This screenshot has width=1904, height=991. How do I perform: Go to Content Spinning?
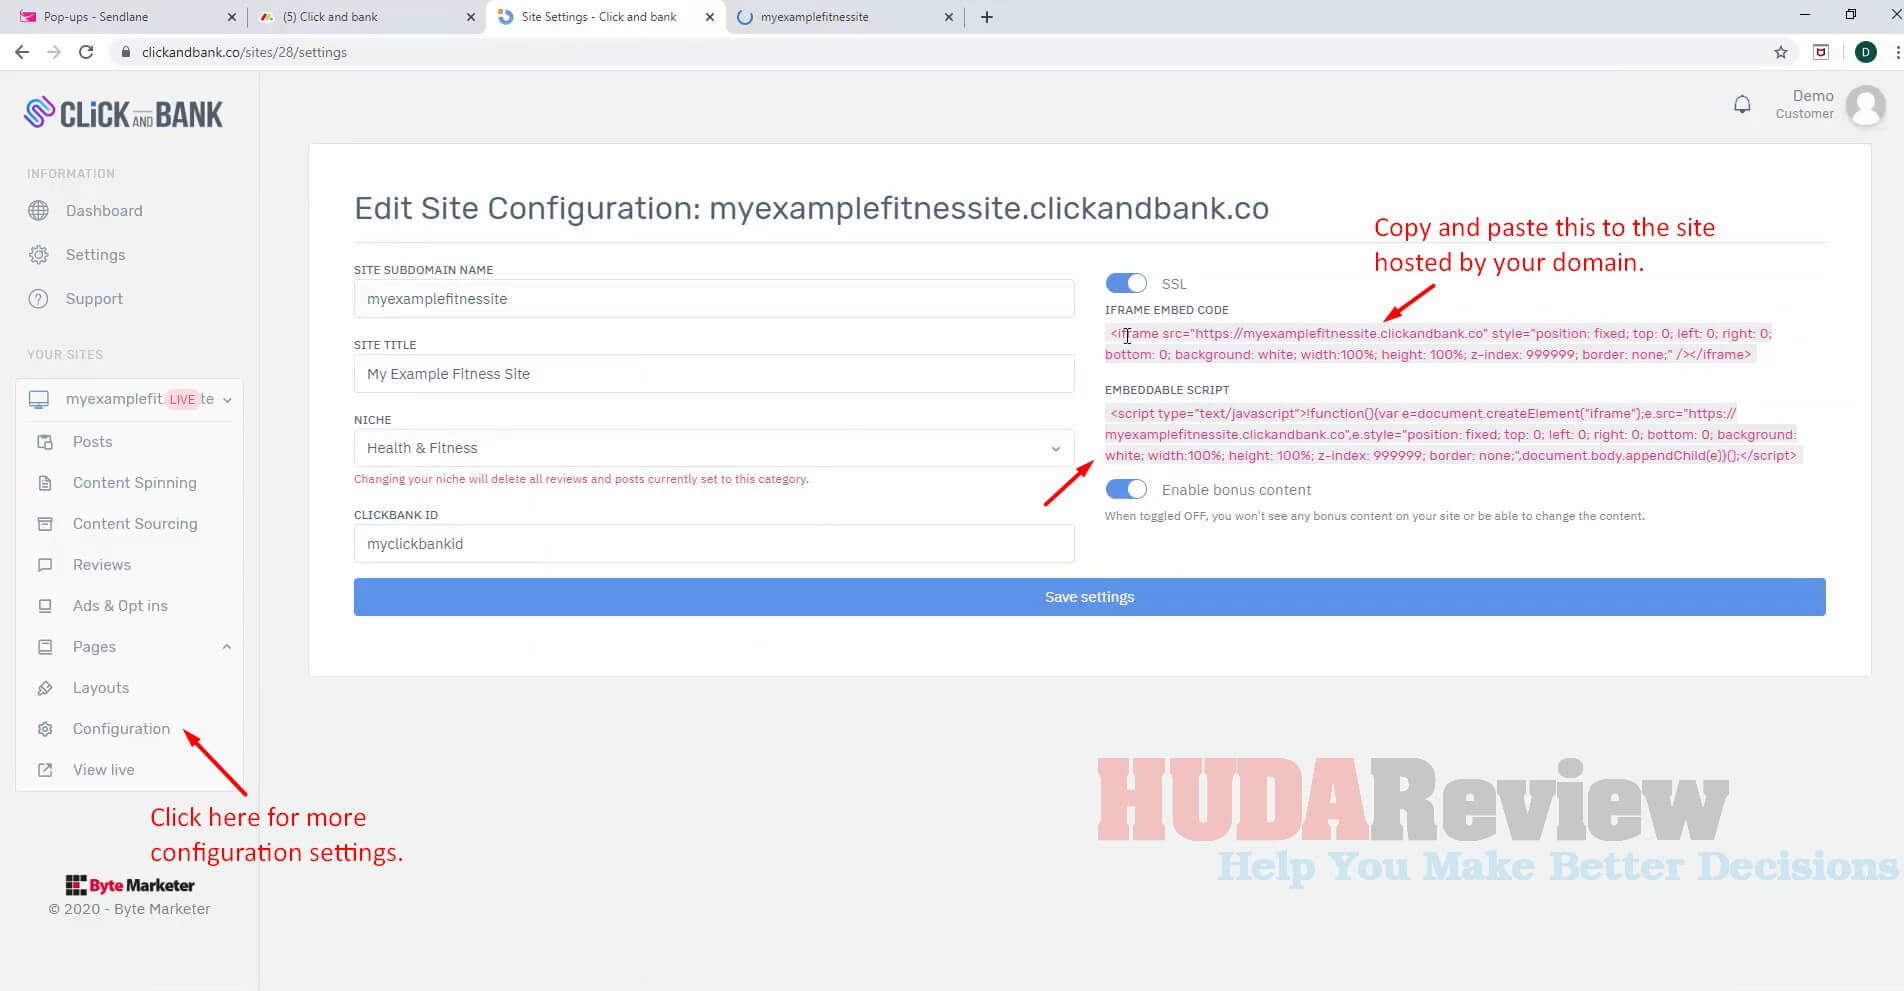(134, 483)
